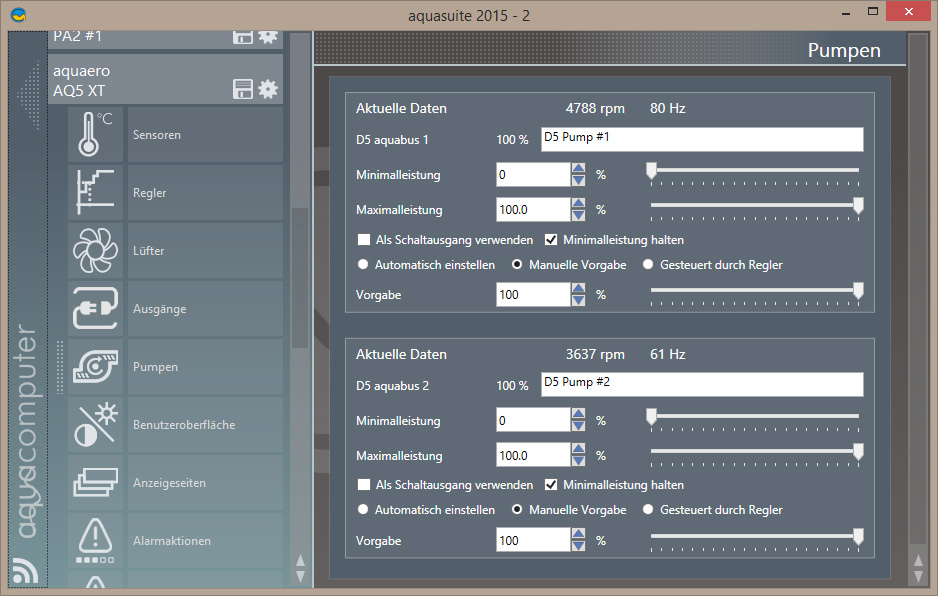Click the Benutzeroberfläche brightness icon
The height and width of the screenshot is (596, 938).
[96, 425]
